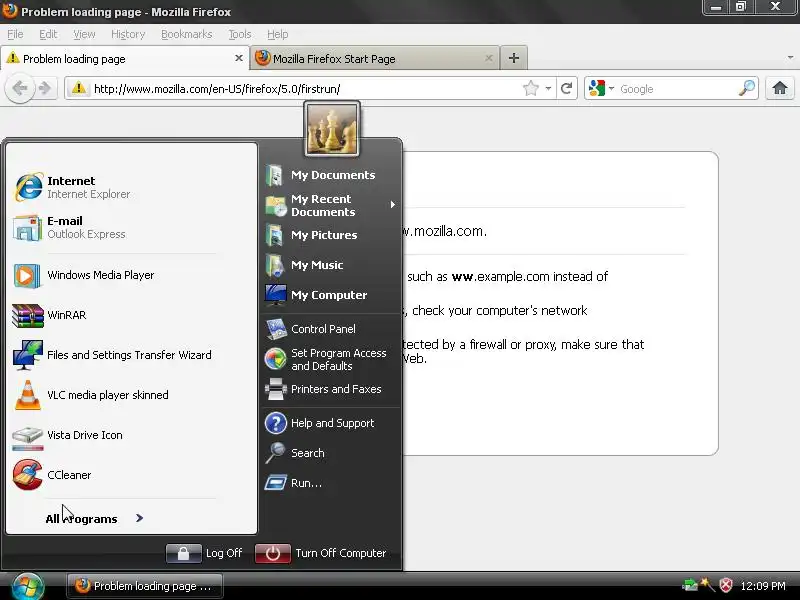
Task: Open the Help menu
Action: click(x=278, y=34)
